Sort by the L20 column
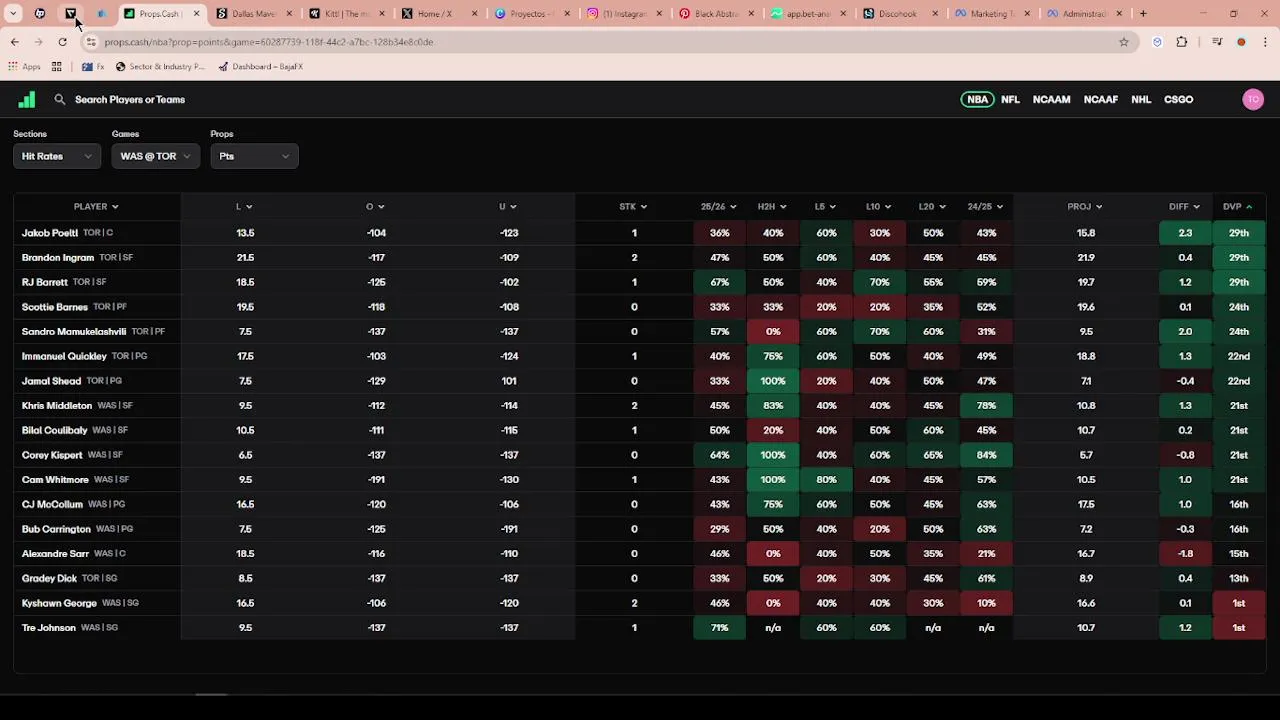Screen dimensions: 1280x720 point(931,207)
